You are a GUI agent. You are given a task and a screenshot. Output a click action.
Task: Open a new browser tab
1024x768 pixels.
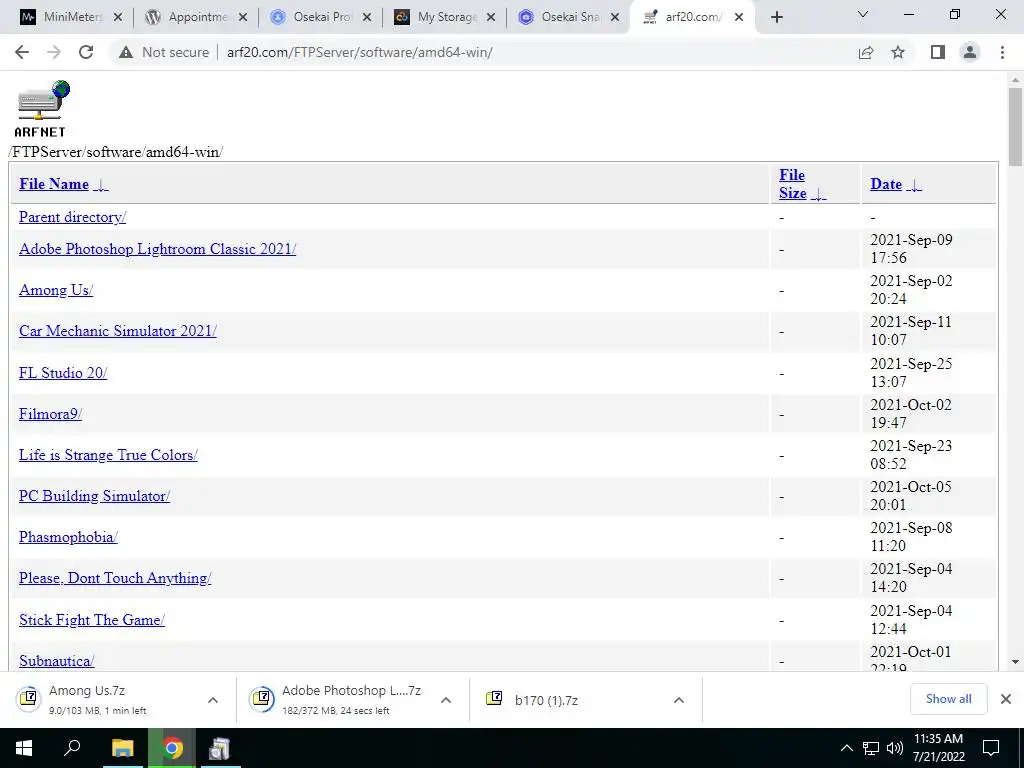[x=776, y=18]
